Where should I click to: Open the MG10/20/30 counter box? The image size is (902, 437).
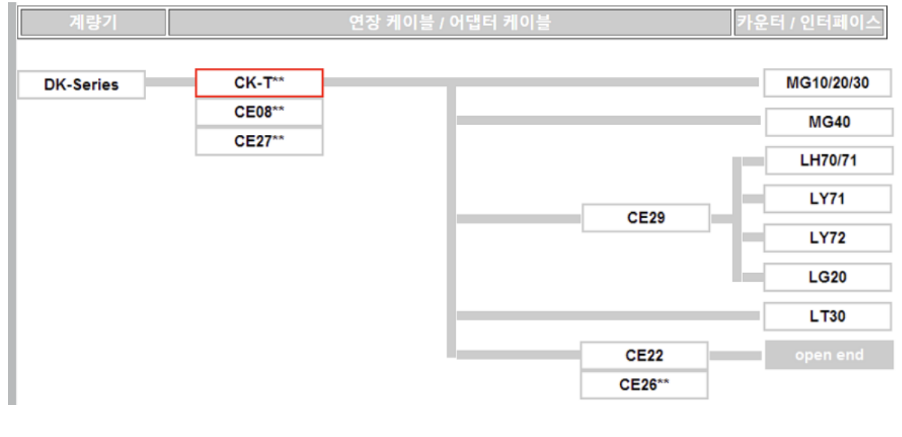[827, 83]
